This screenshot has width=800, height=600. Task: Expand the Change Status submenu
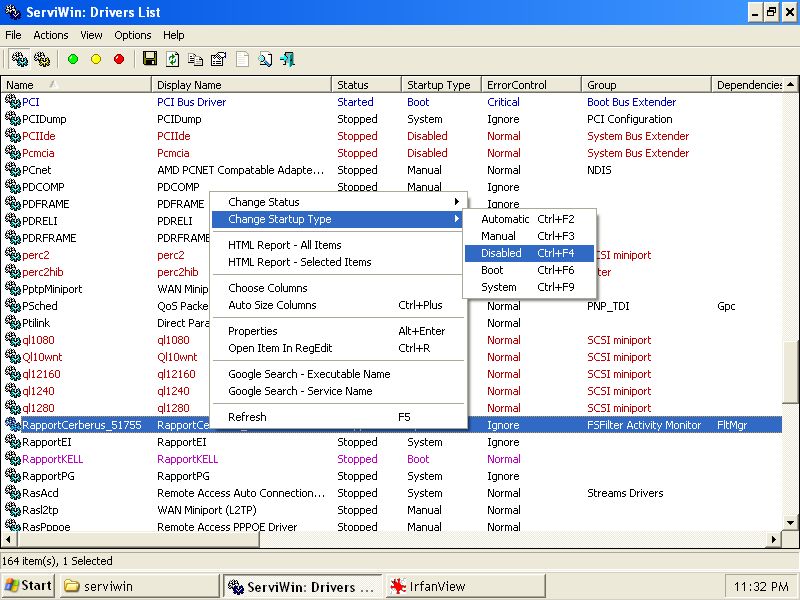coord(339,202)
